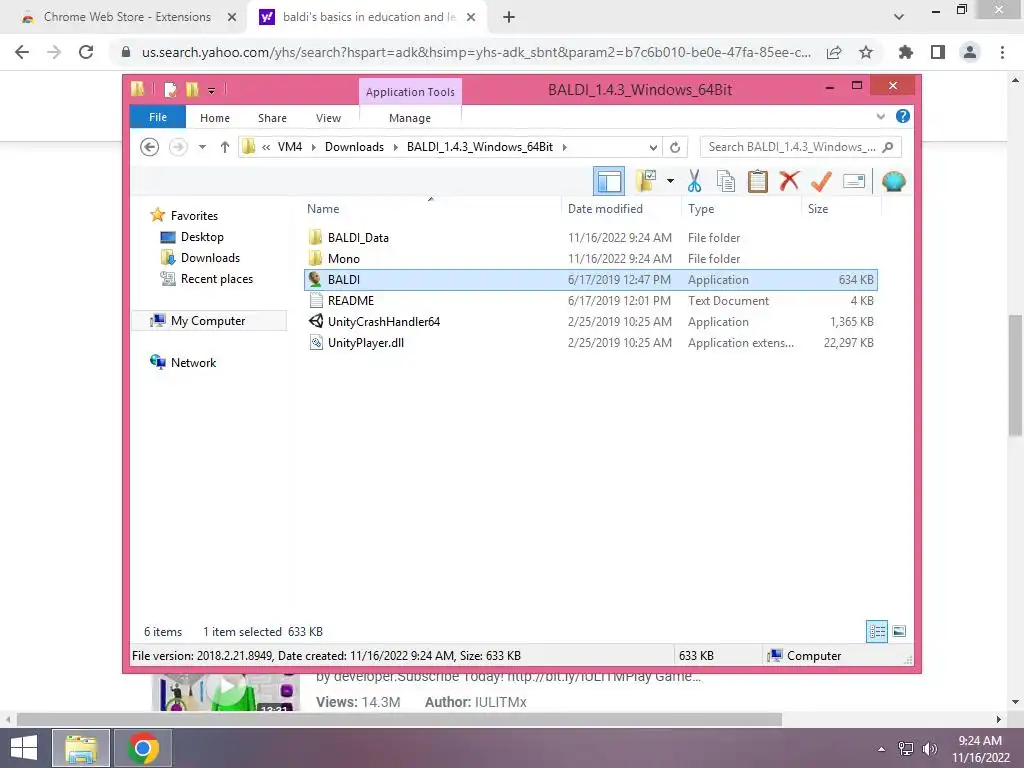The height and width of the screenshot is (768, 1024).
Task: Expand the arrow after the Downloads breadcrumb
Action: (396, 147)
